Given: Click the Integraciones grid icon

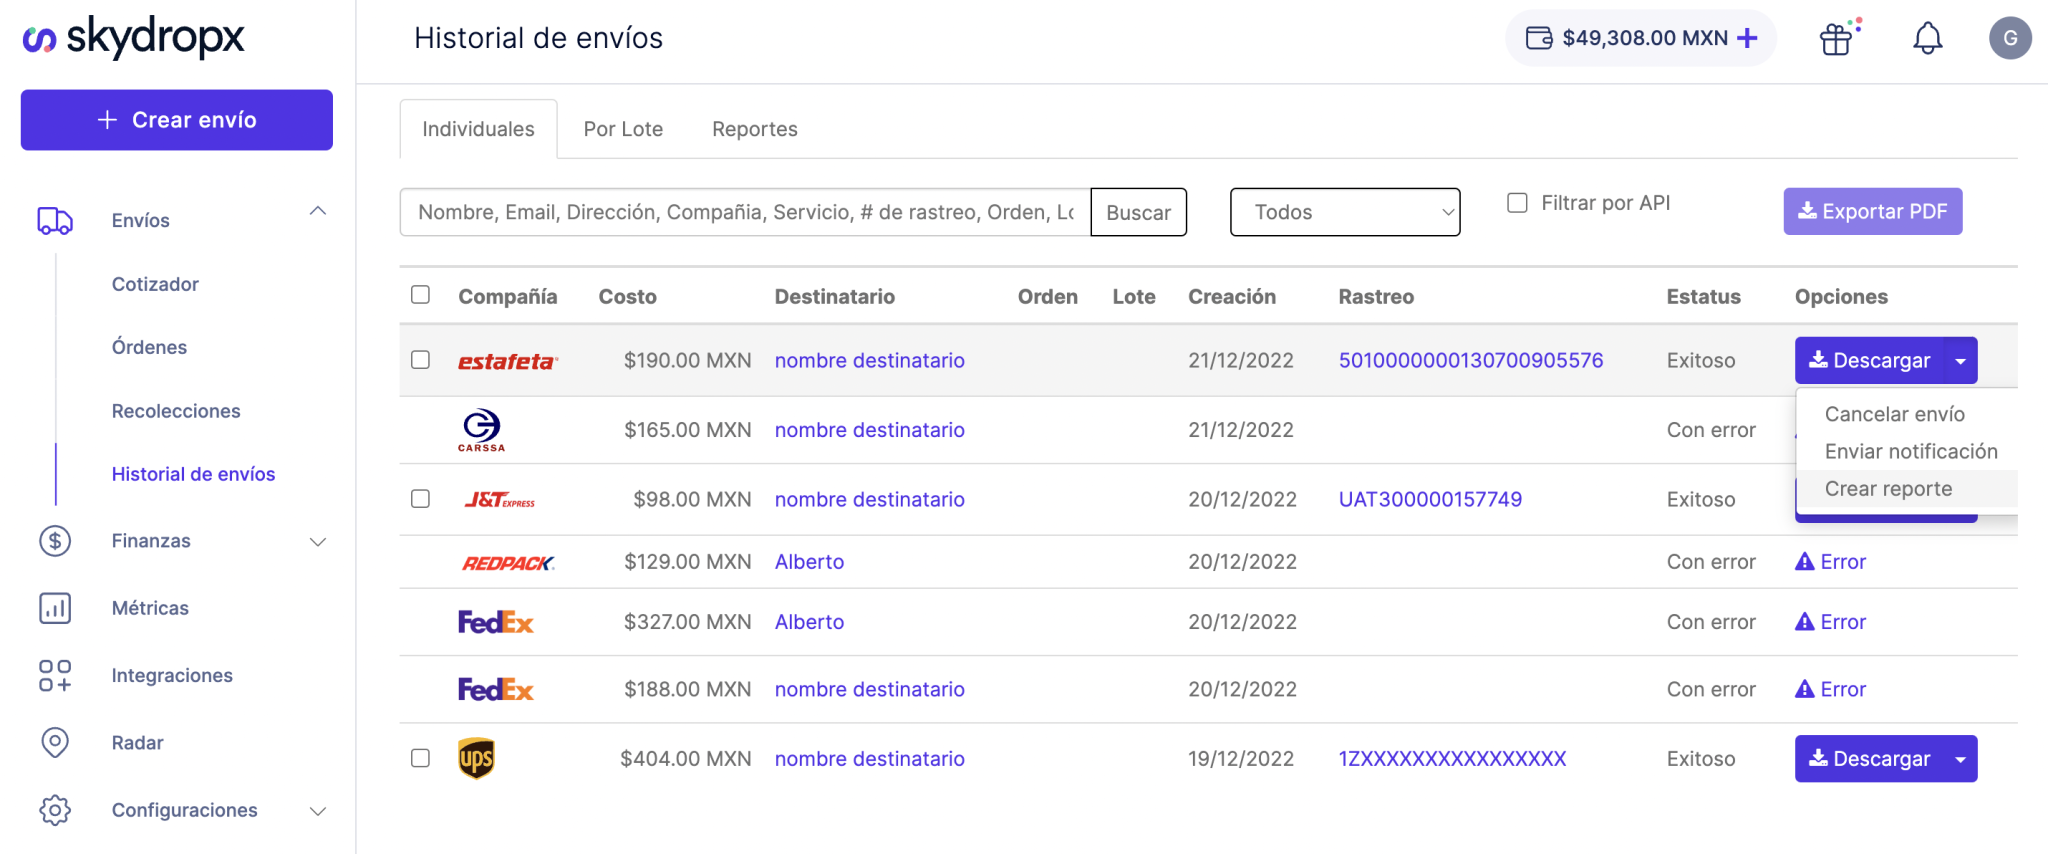Looking at the screenshot, I should tap(55, 676).
